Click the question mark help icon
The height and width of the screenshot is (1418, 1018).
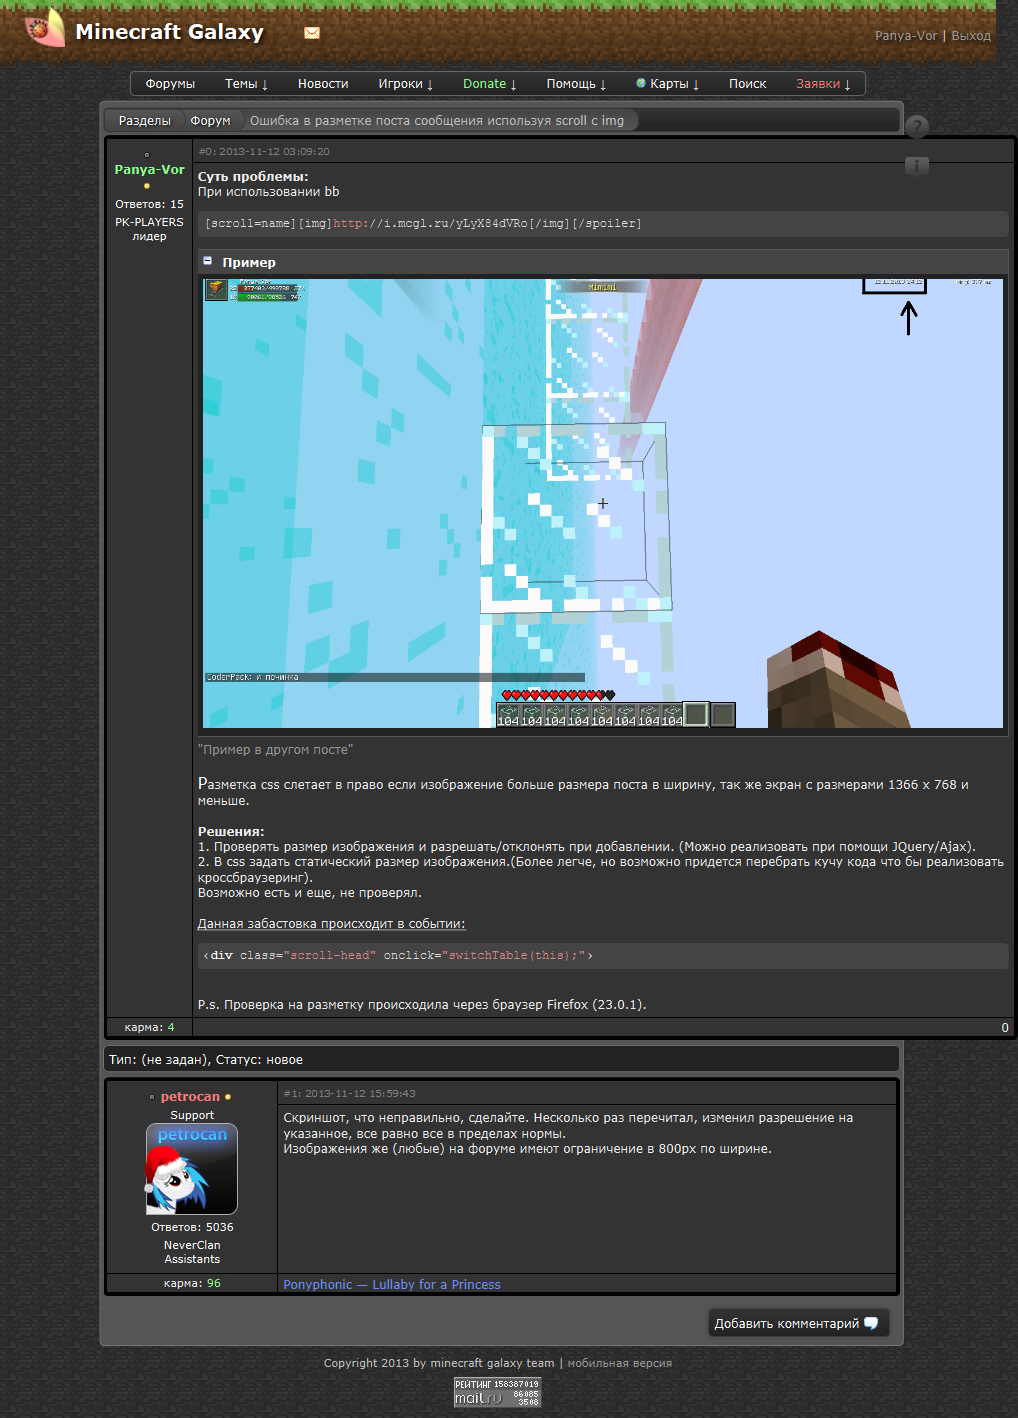(917, 127)
